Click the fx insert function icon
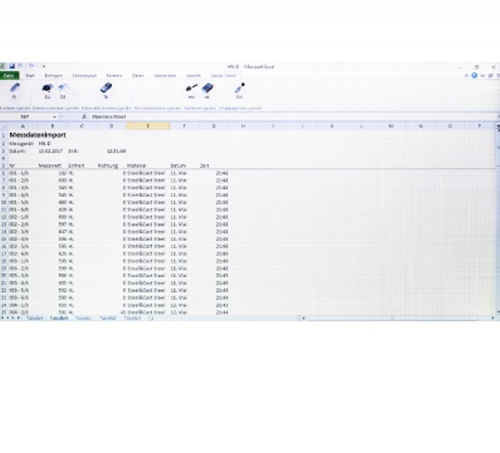 [x=84, y=117]
